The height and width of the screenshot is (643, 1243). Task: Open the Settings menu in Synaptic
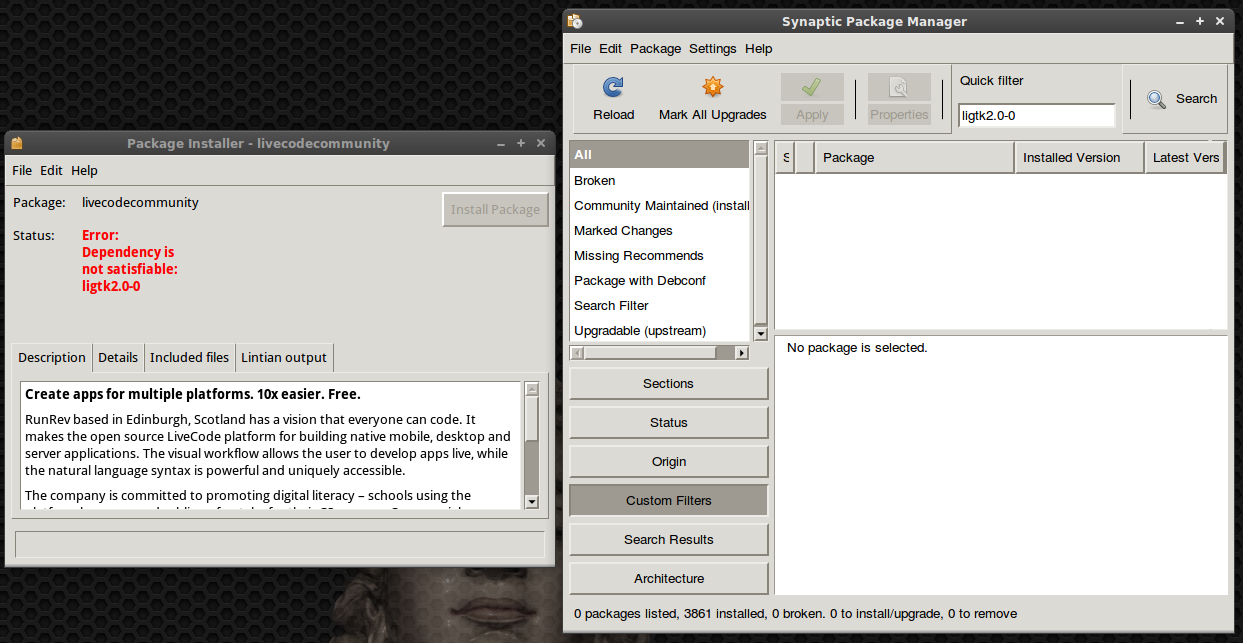(712, 48)
